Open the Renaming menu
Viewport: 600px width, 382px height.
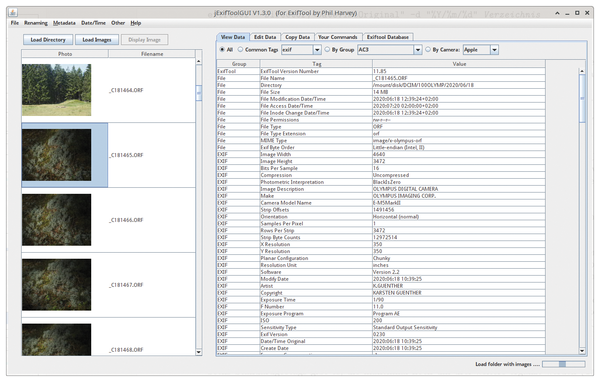[36, 23]
